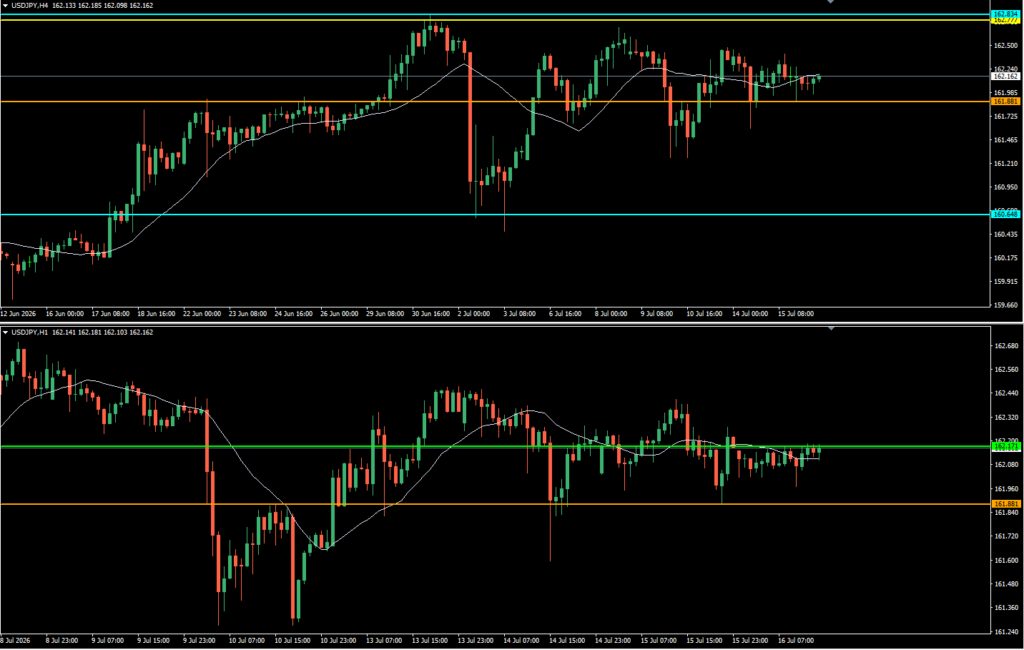
Task: Click the 13 Jul 23:00 time label
Action: coord(475,641)
